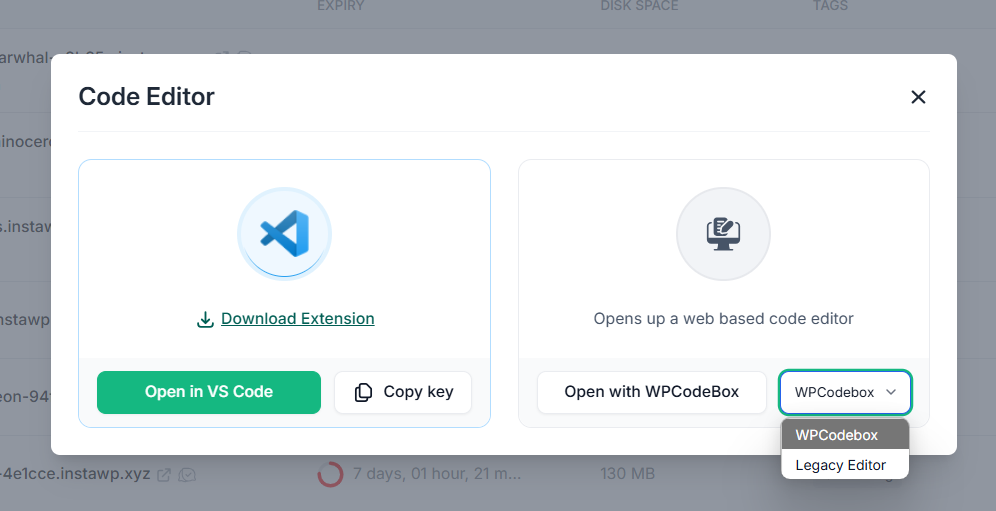The height and width of the screenshot is (511, 996).
Task: Choose Legacy Editor from the dropdown list
Action: point(845,465)
